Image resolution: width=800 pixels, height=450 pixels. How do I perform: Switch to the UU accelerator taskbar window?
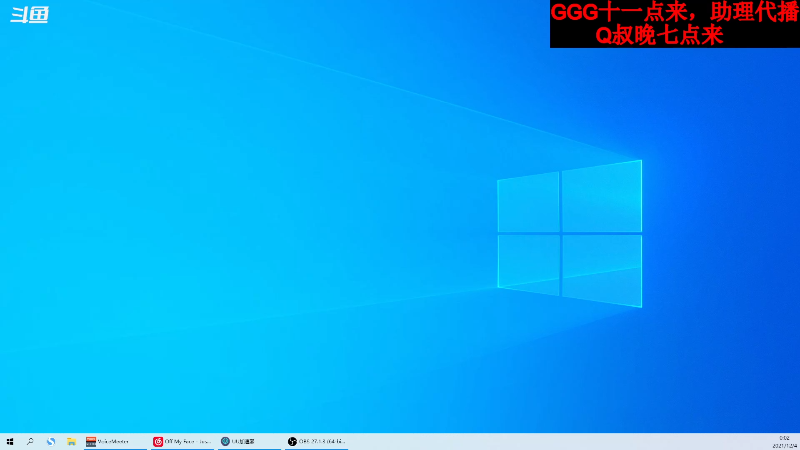pyautogui.click(x=249, y=441)
